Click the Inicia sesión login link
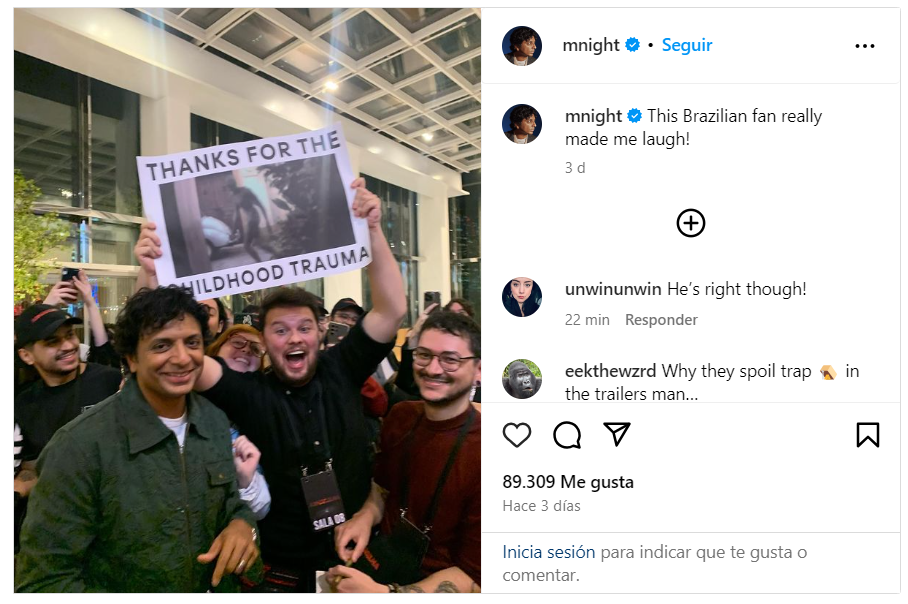Screen dimensions: 908x604 548,552
